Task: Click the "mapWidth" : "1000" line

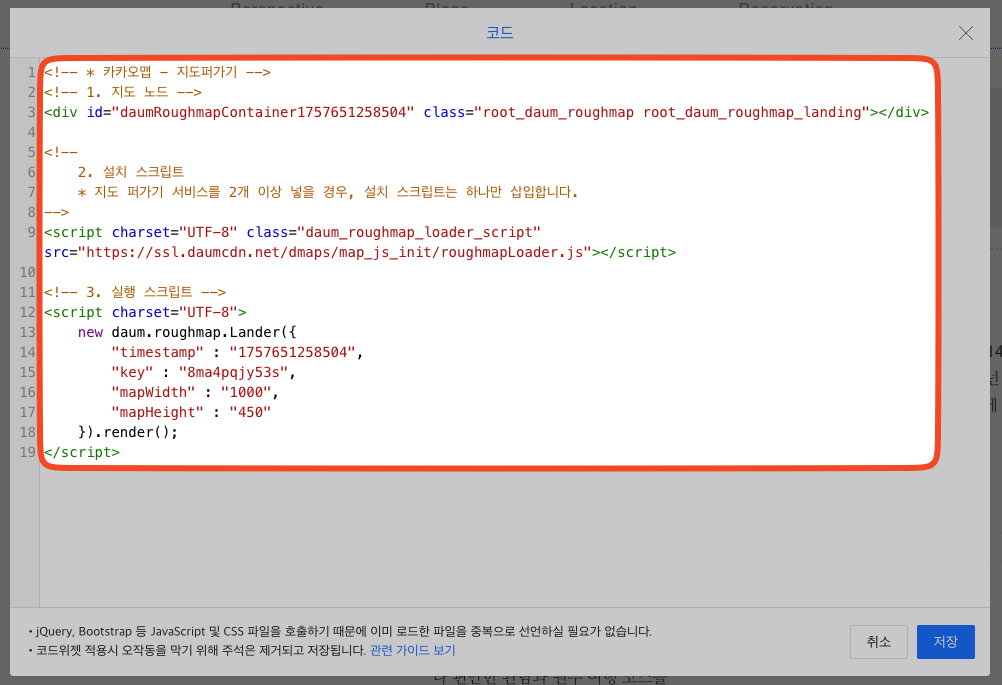Action: 195,392
